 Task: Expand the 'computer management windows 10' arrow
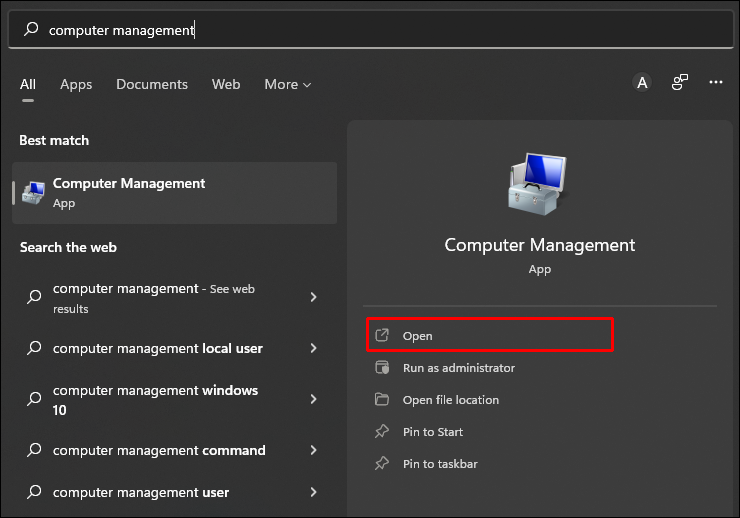(314, 399)
